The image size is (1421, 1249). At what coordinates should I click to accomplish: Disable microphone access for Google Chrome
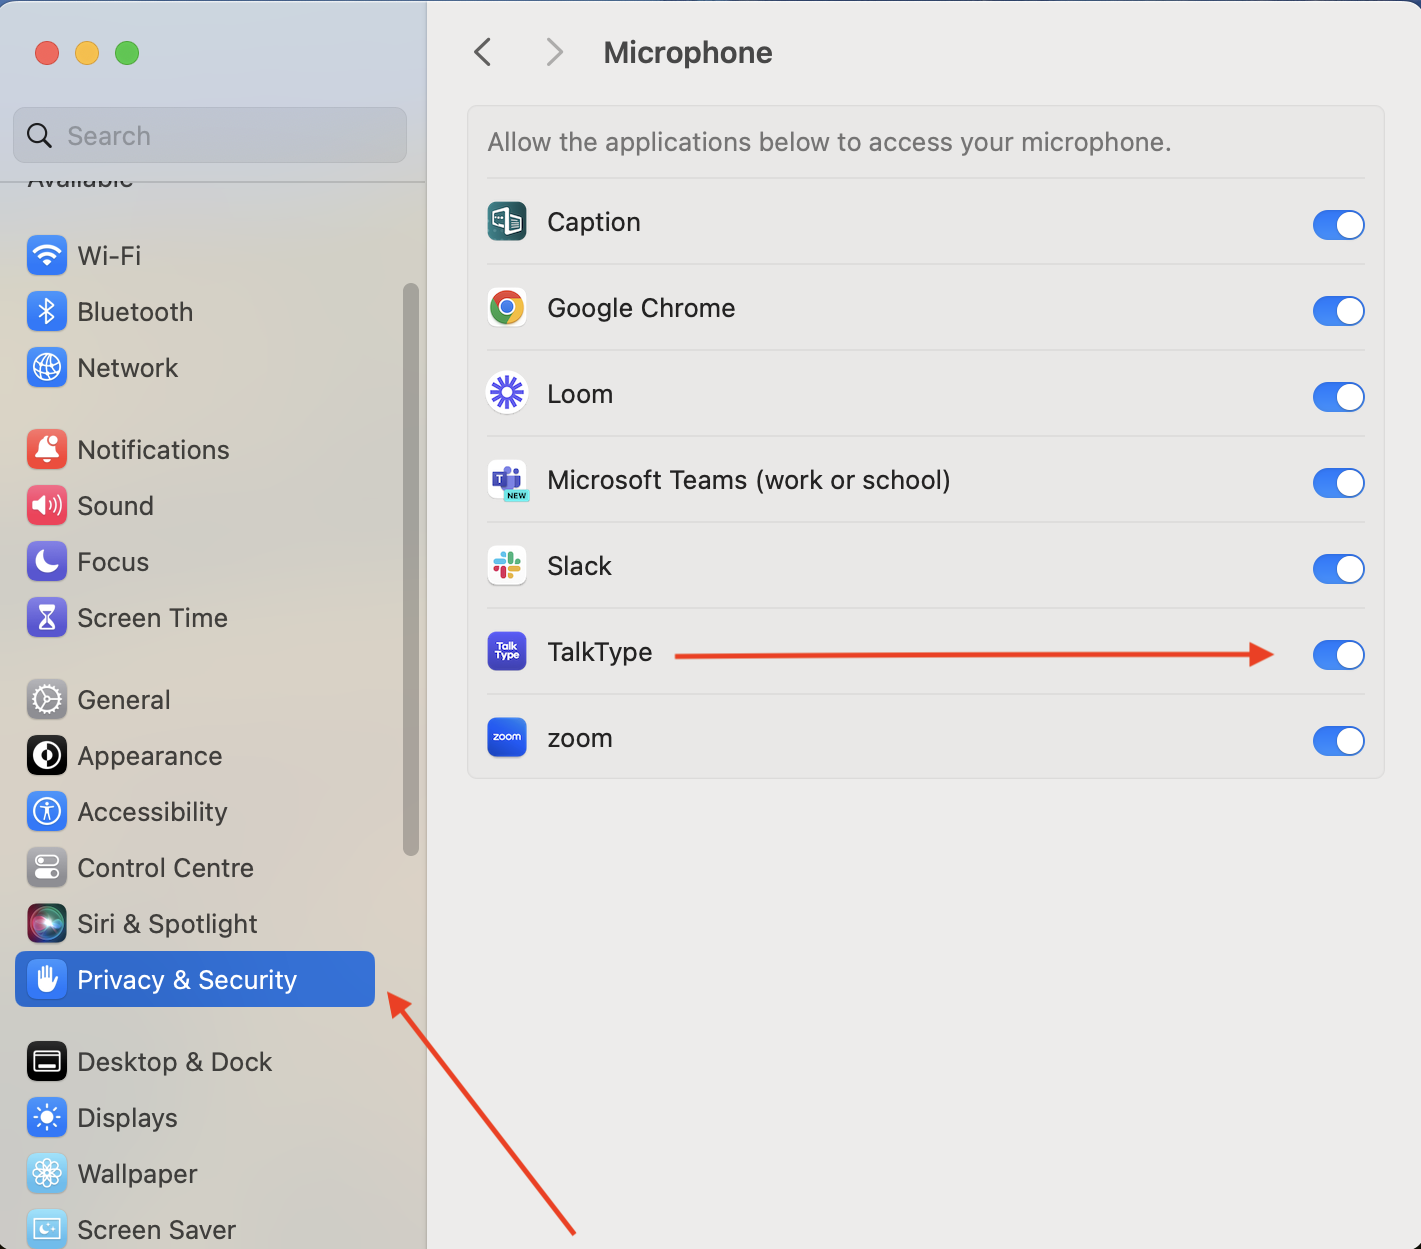click(1338, 311)
